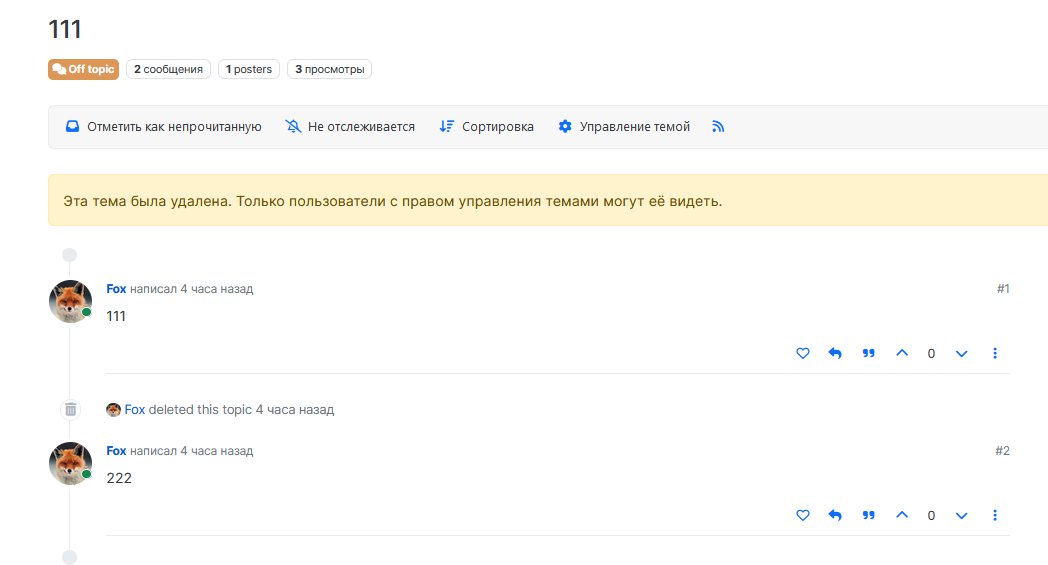Open the Сортировка dropdown
1048x565 pixels.
(487, 126)
